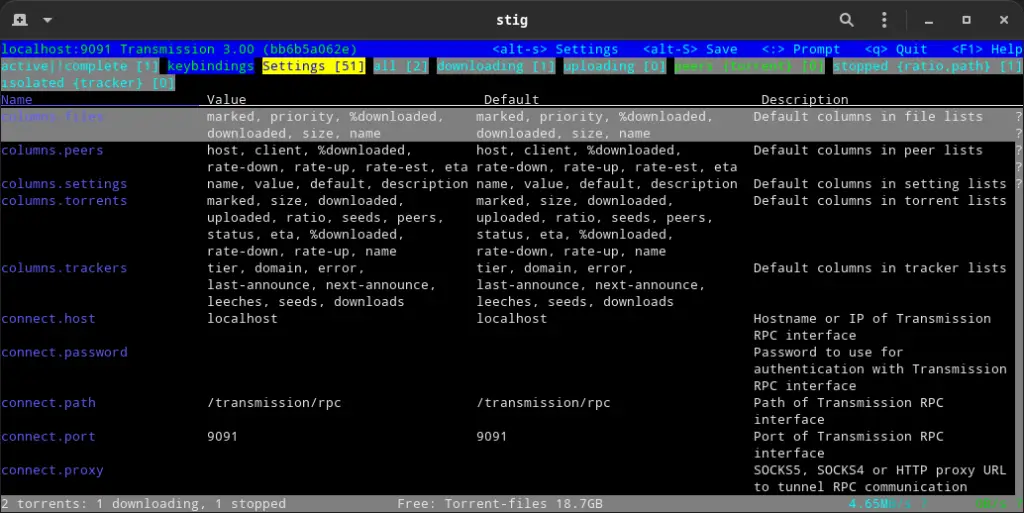The image size is (1024, 513).
Task: Select the columns.settings setting
Action: (64, 184)
